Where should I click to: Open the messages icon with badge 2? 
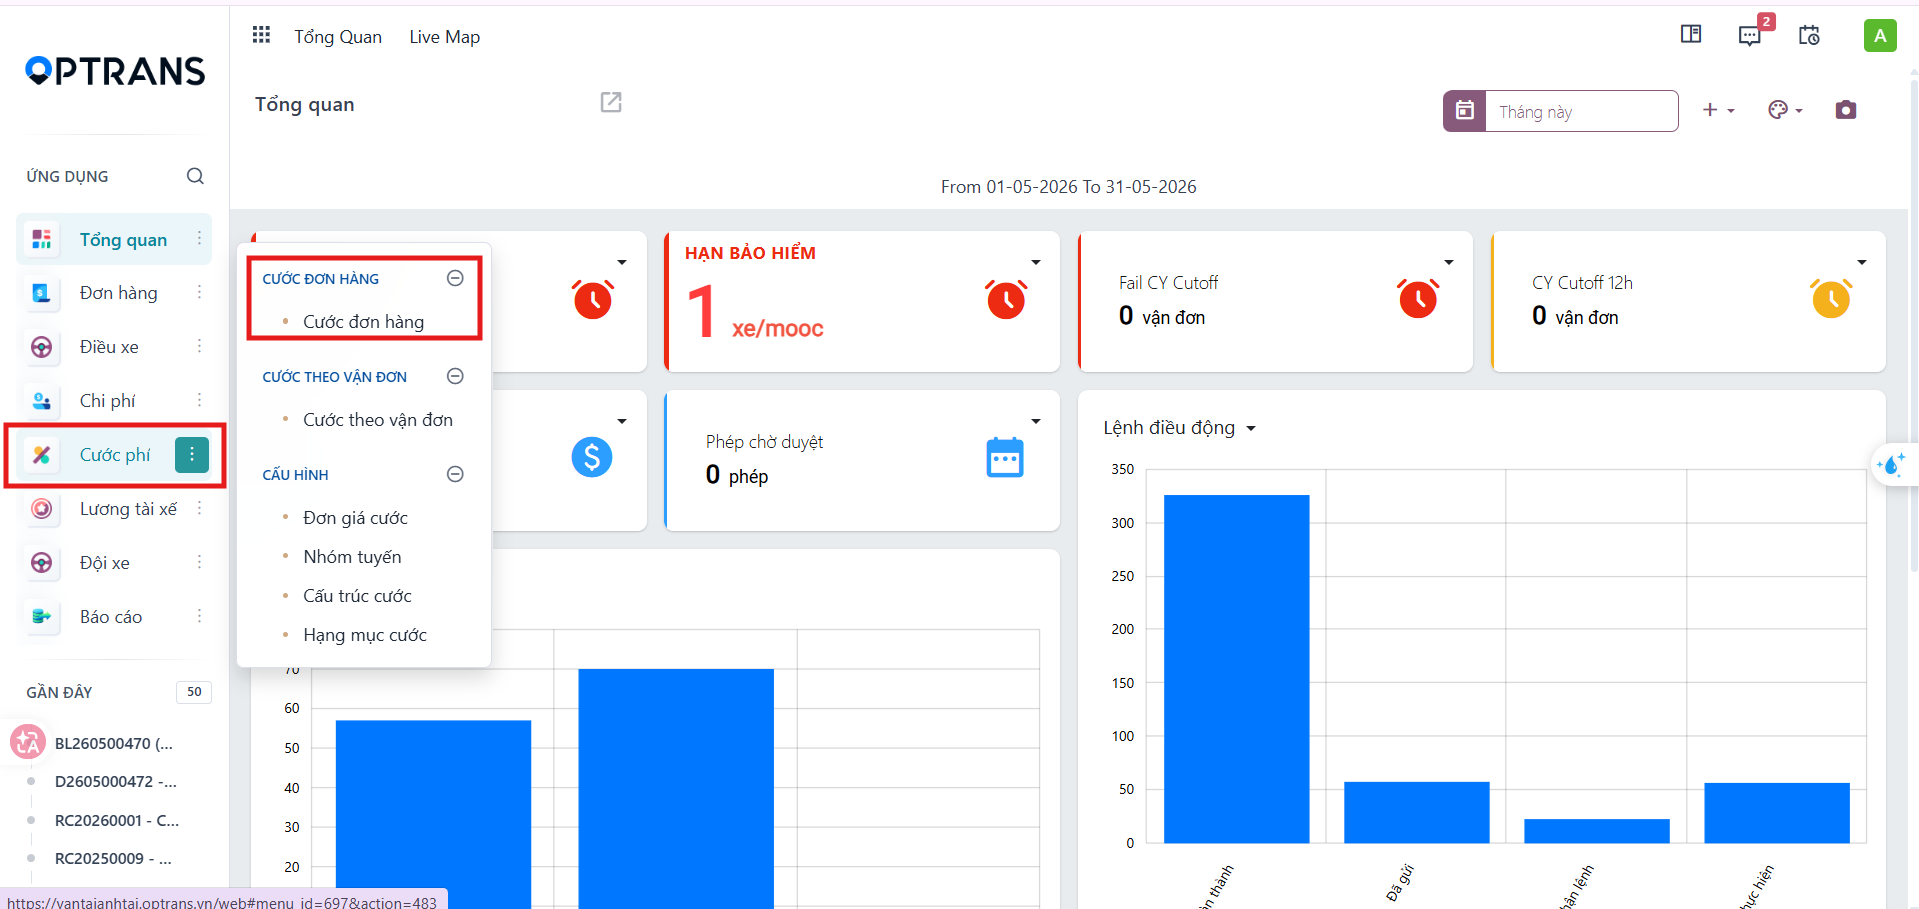[x=1750, y=35]
